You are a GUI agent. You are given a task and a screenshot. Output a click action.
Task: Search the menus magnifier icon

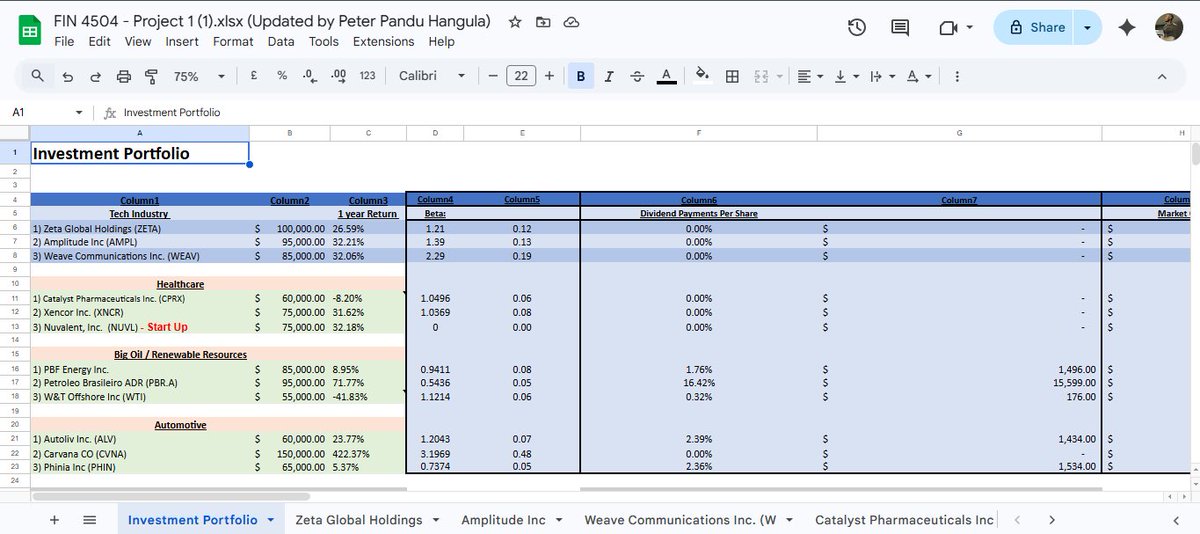click(37, 76)
